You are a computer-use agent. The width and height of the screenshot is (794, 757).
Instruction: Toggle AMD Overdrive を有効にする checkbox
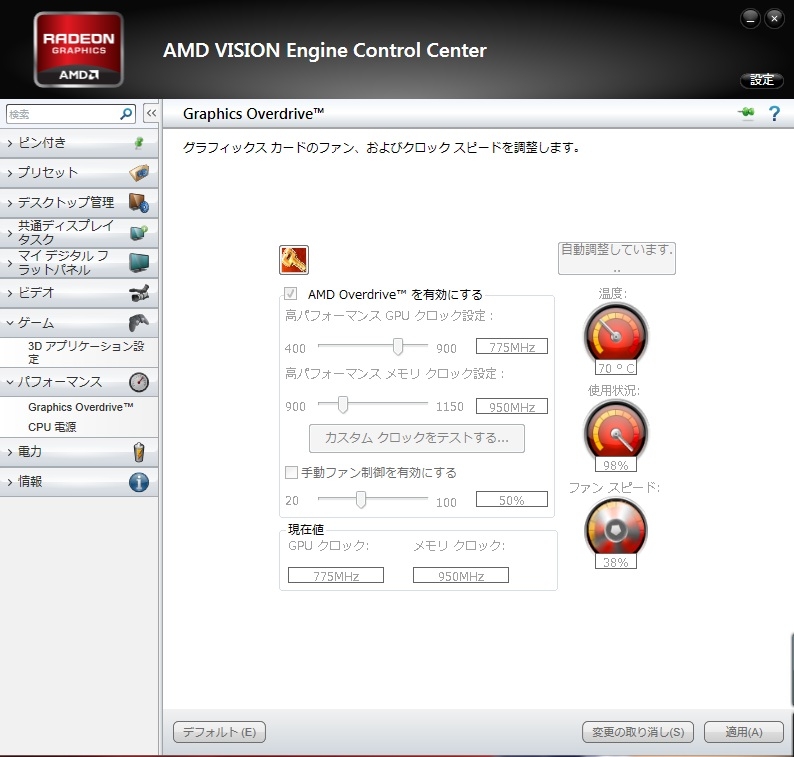click(x=291, y=294)
